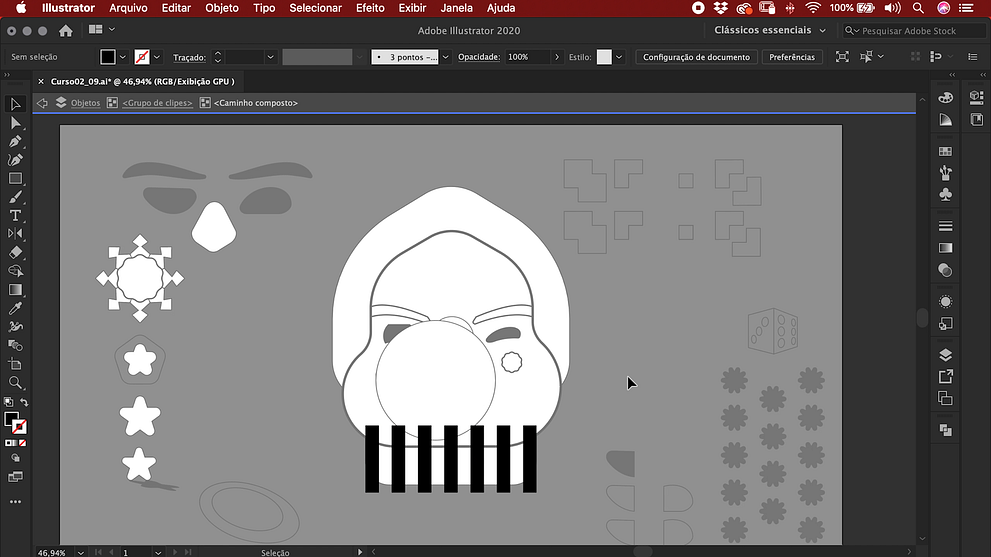Click the Preferências button
The width and height of the screenshot is (991, 557).
792,57
